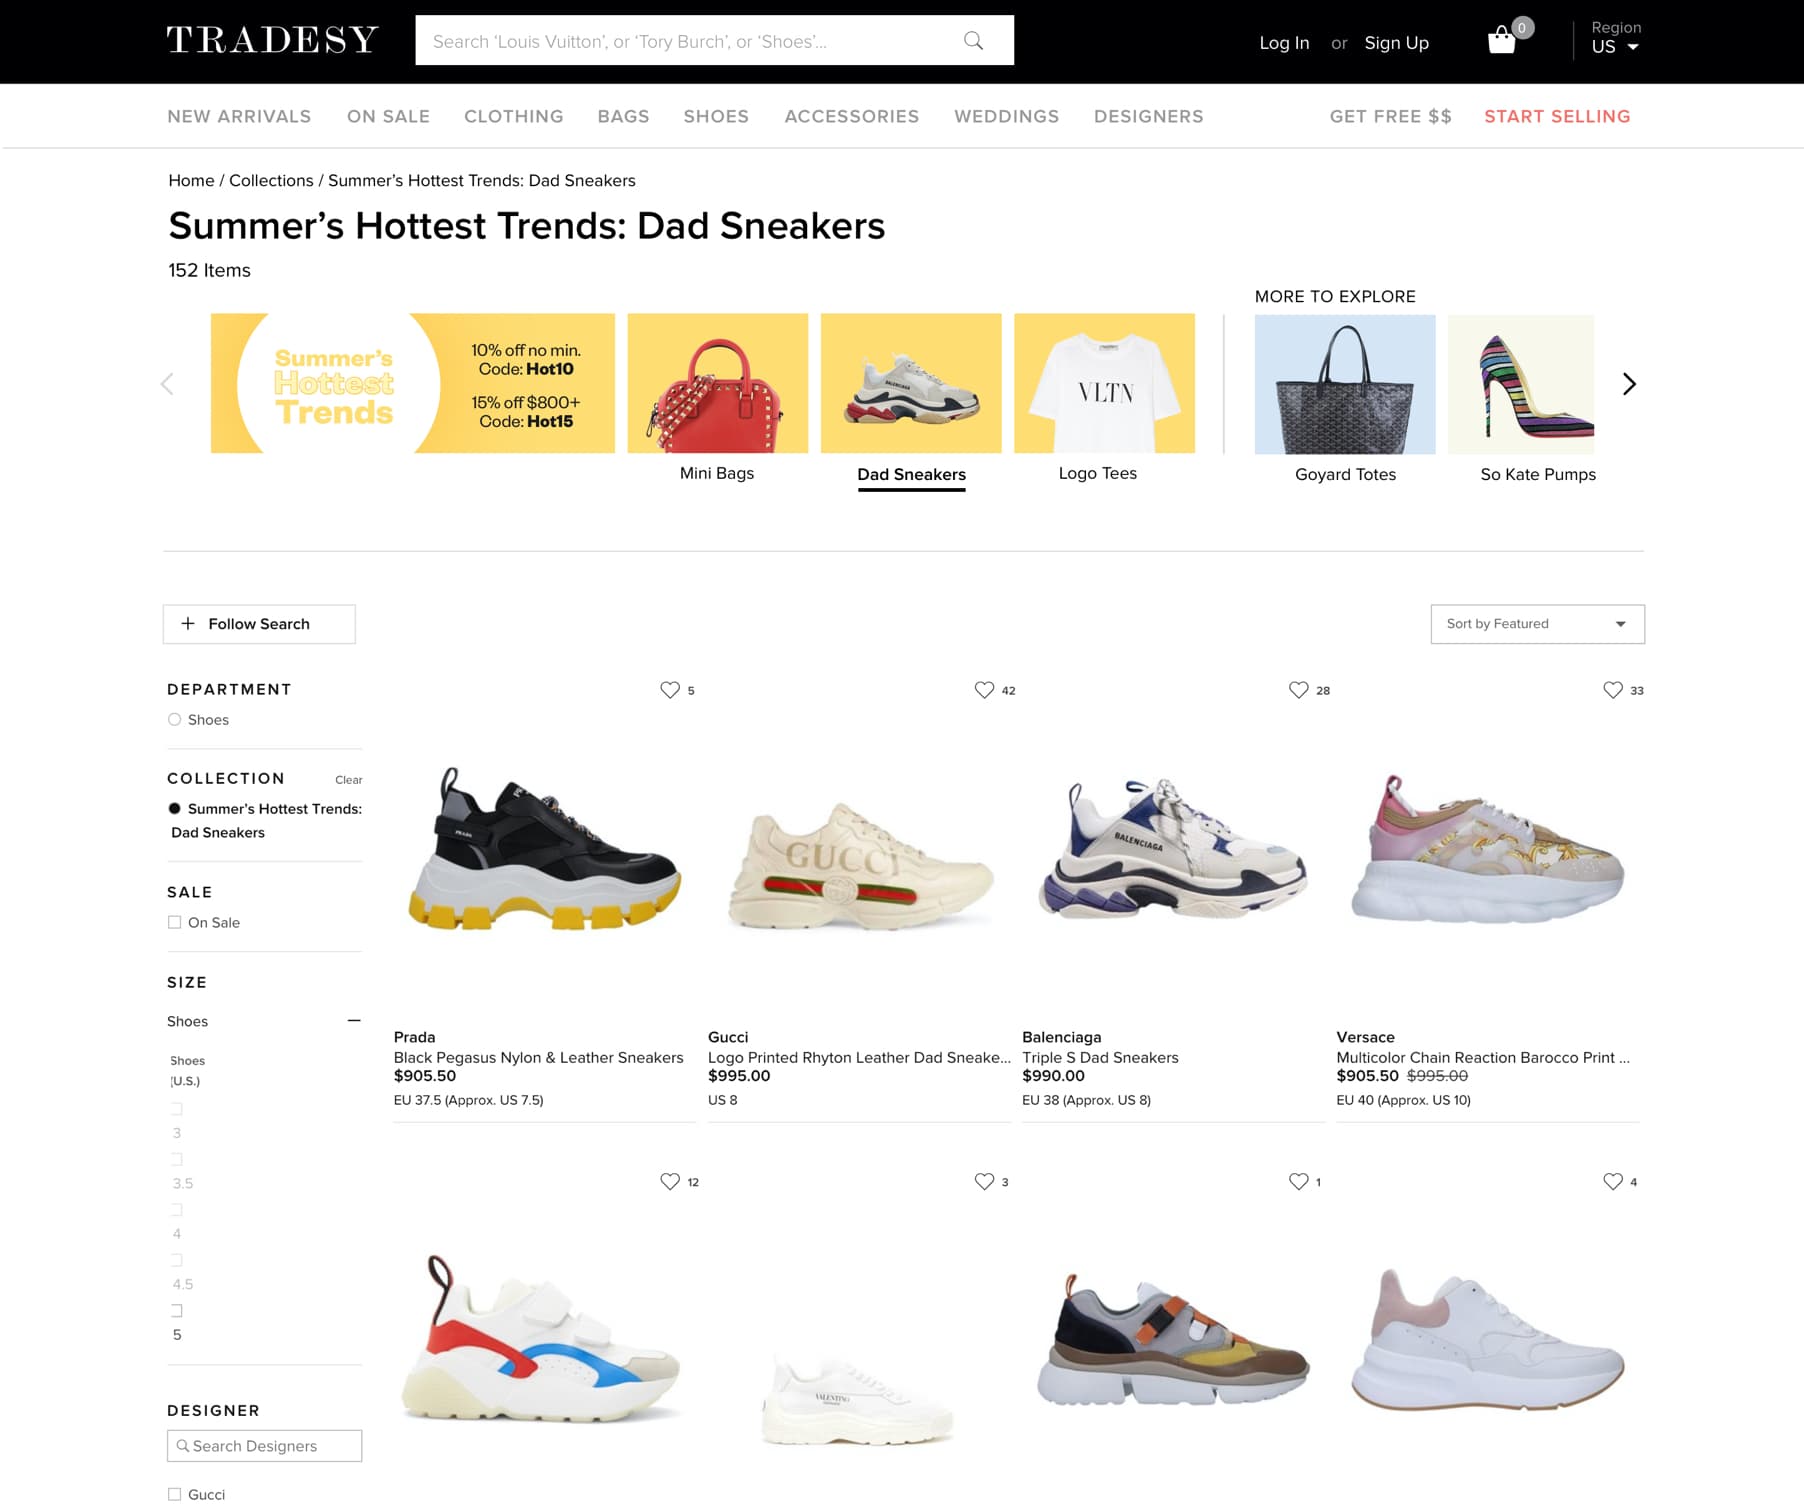
Task: Open the Goyard Totes thumbnail
Action: tap(1345, 385)
